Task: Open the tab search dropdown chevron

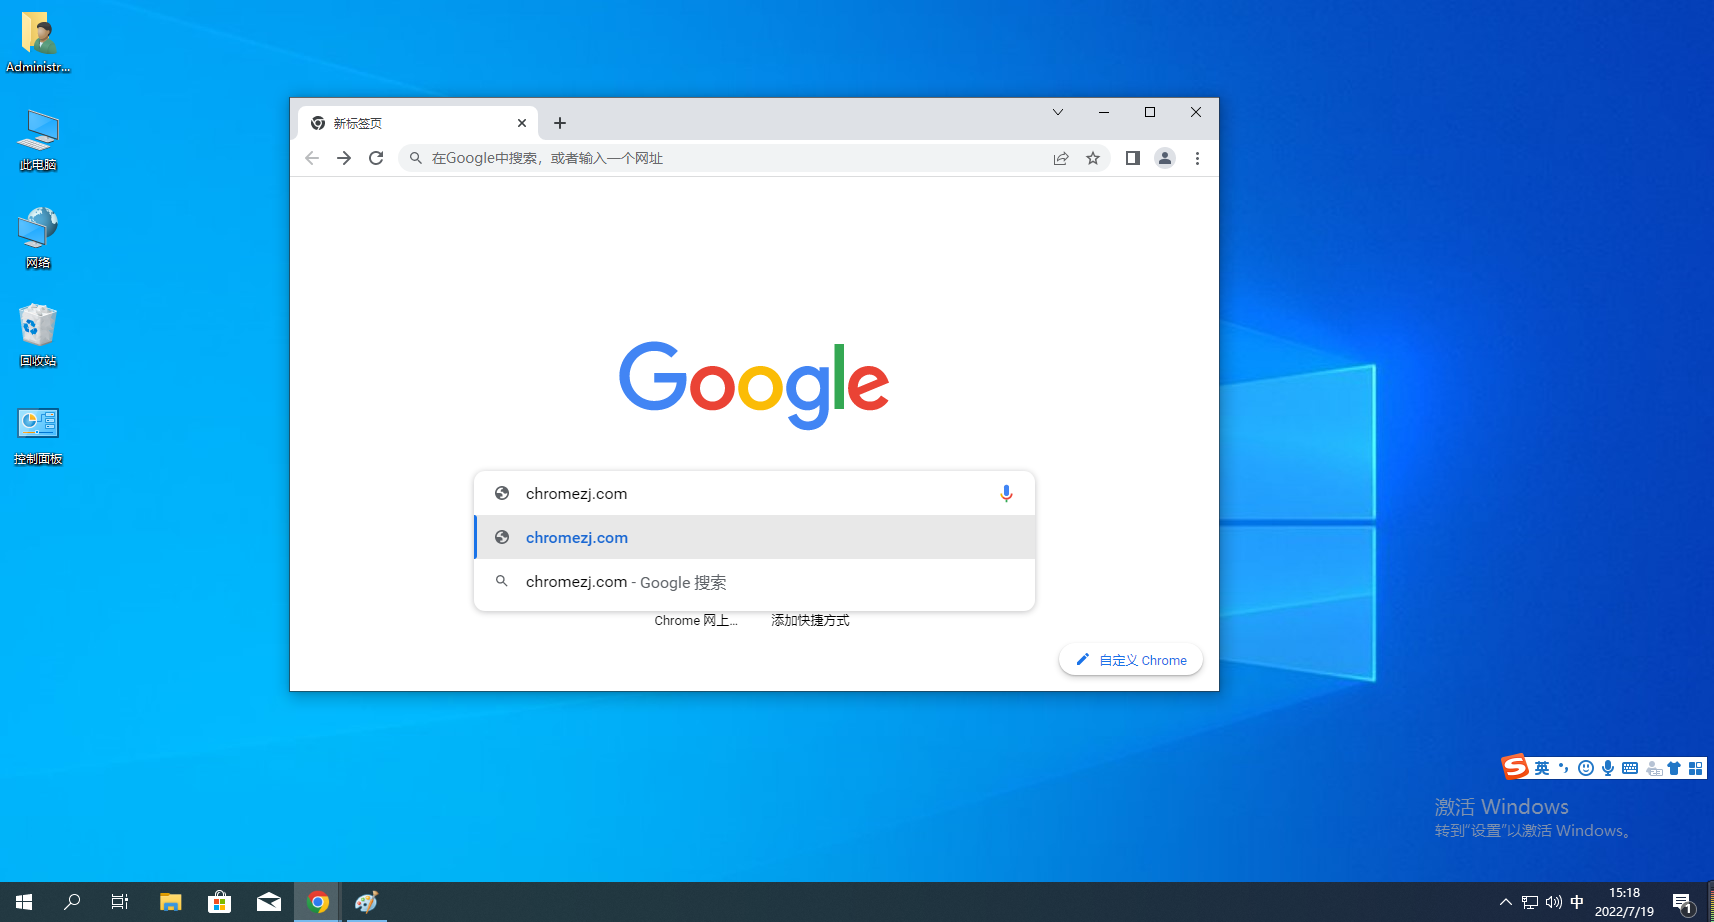Action: pos(1058,112)
